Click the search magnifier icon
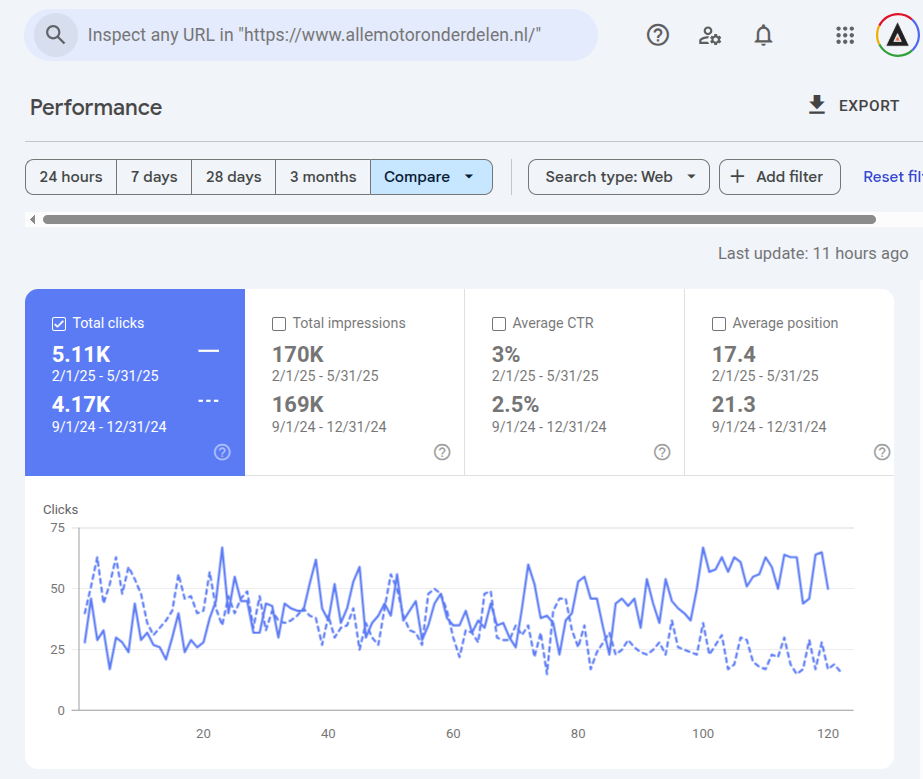 tap(55, 35)
